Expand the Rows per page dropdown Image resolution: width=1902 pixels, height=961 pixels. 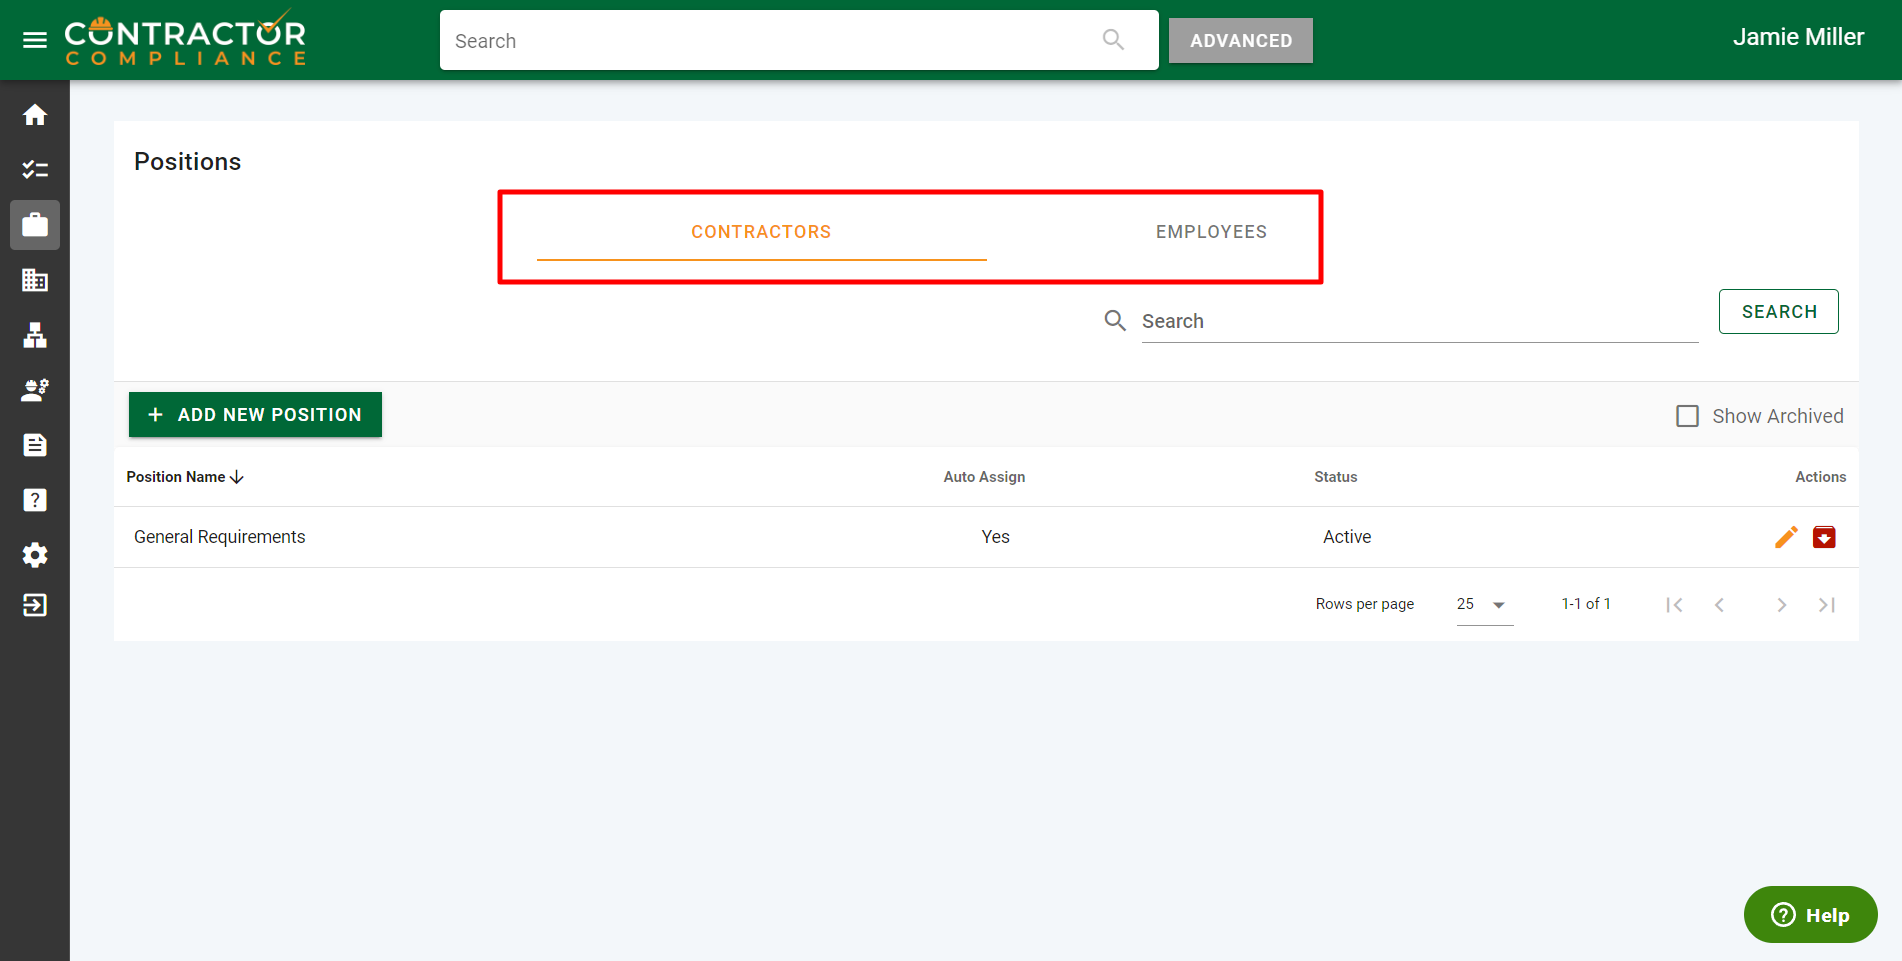1484,604
